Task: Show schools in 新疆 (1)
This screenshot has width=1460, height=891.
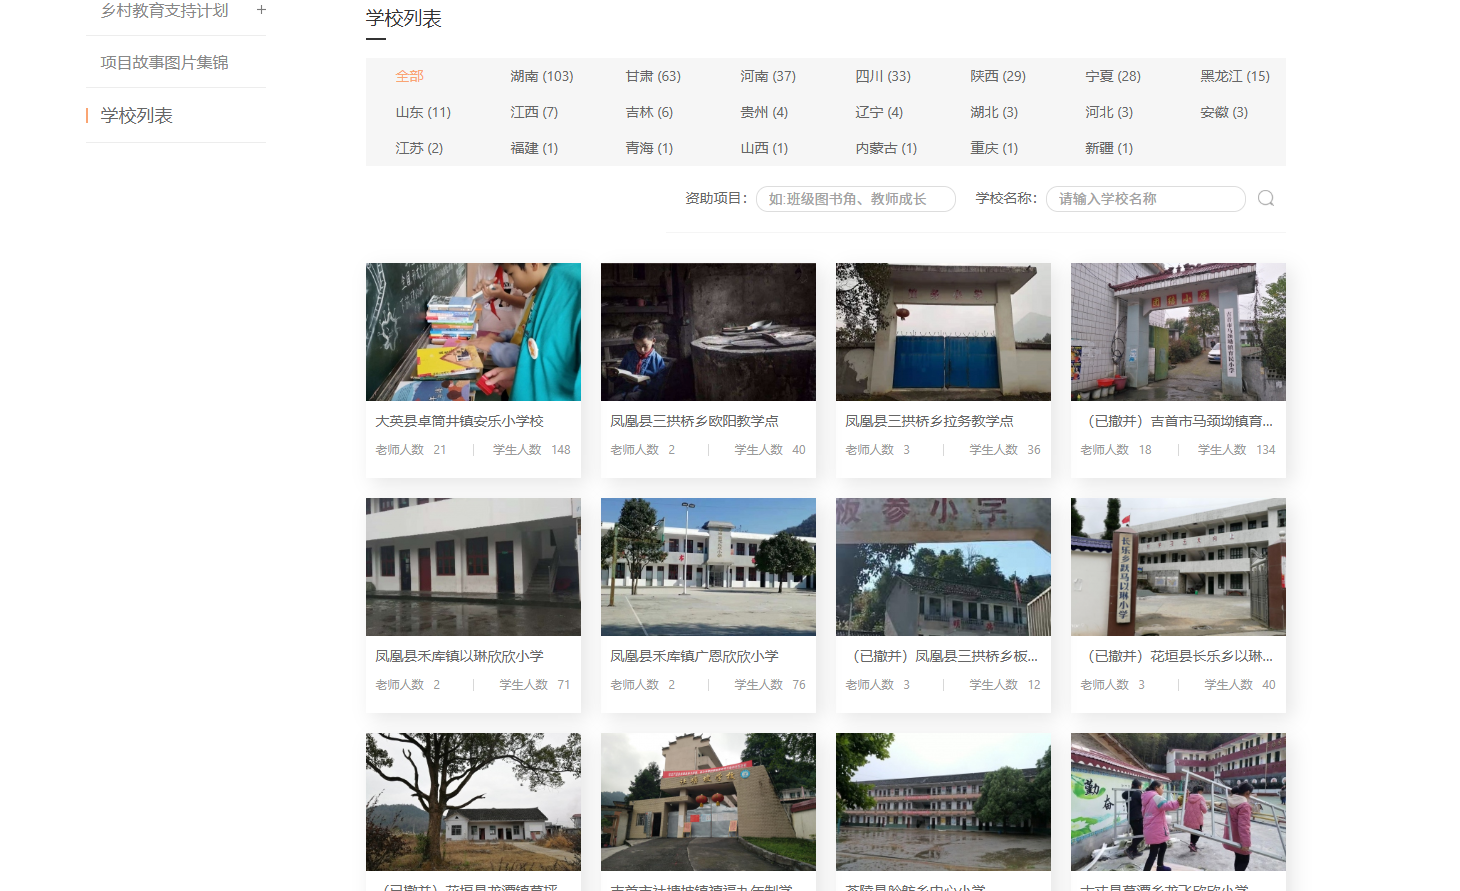Action: tap(1108, 148)
